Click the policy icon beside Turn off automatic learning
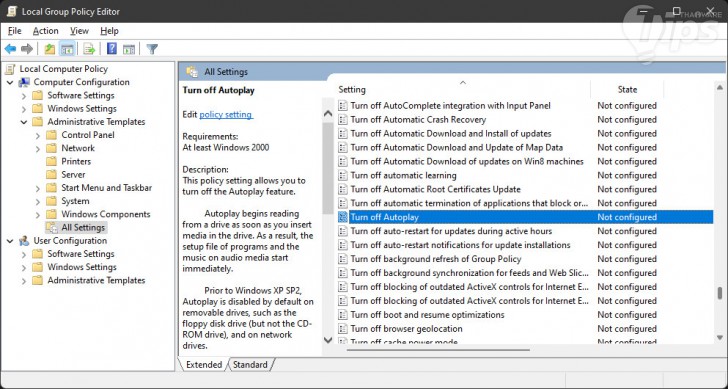This screenshot has width=728, height=389. point(343,175)
